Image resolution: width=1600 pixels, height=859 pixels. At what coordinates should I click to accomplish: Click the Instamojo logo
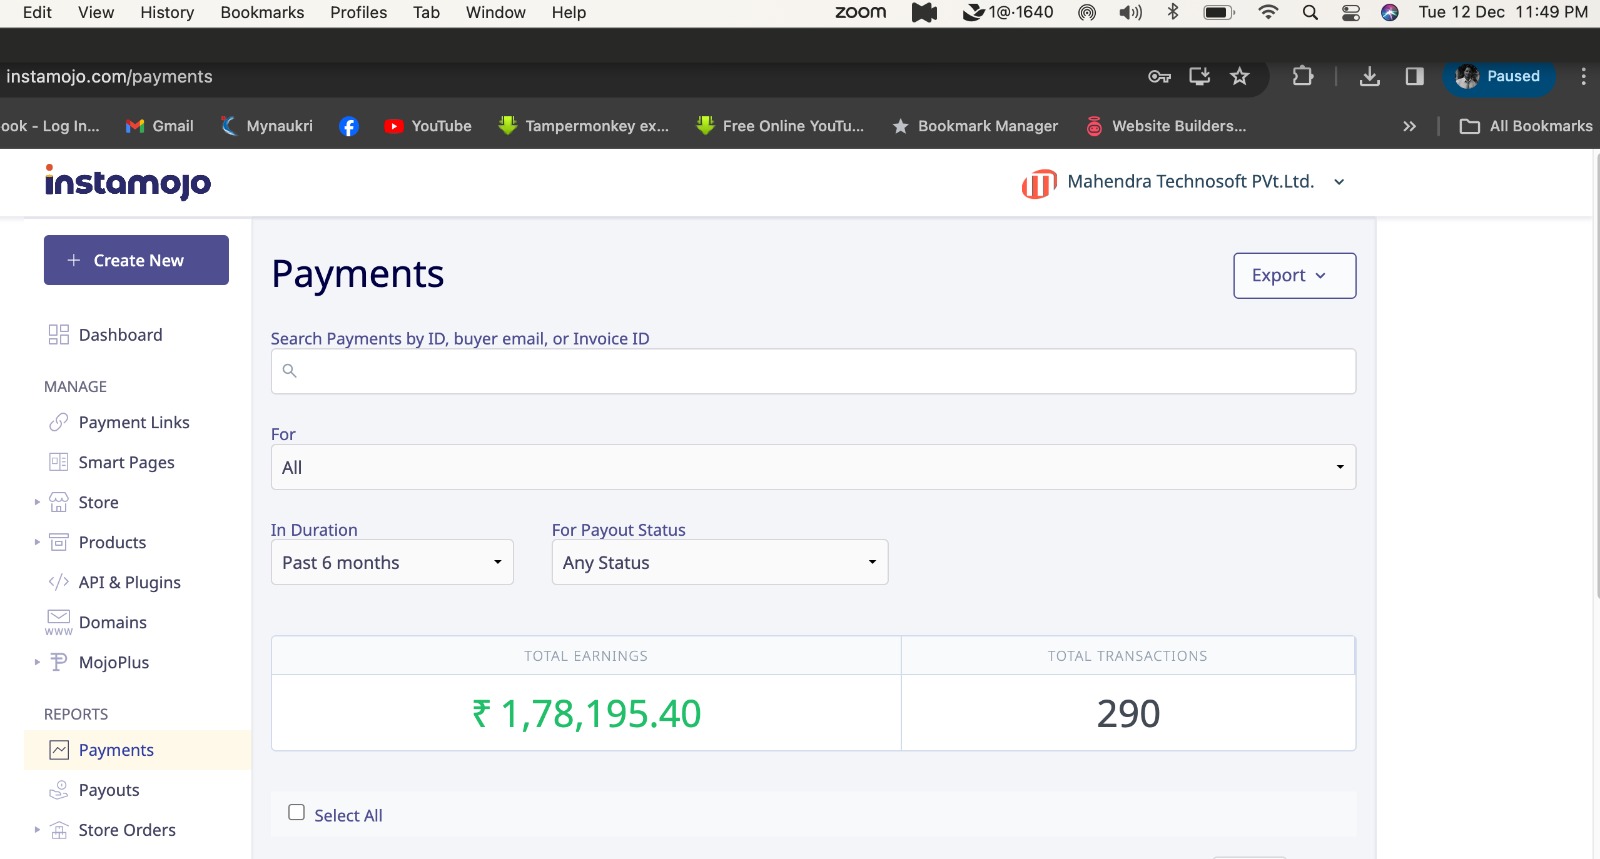(x=128, y=182)
